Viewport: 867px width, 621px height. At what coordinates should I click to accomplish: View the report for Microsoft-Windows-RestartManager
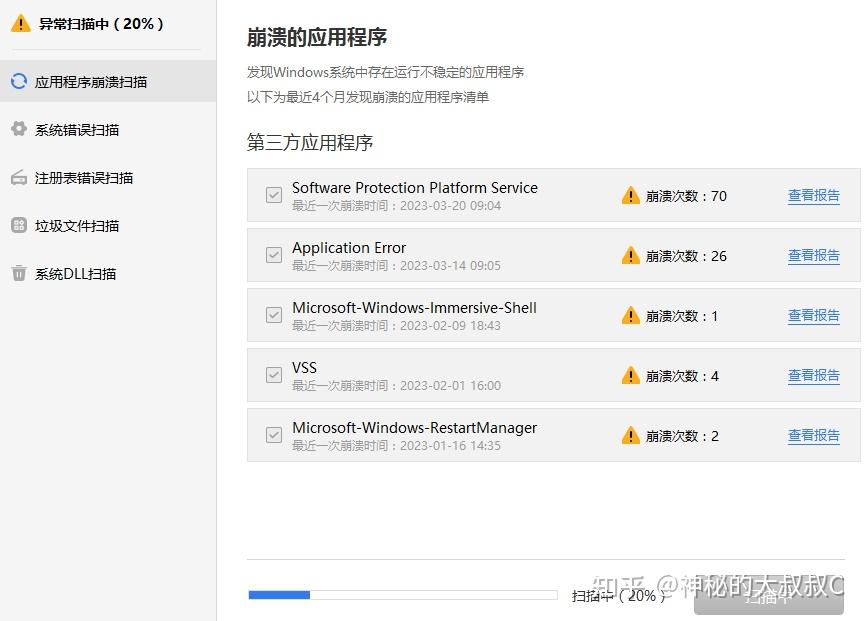coord(813,436)
